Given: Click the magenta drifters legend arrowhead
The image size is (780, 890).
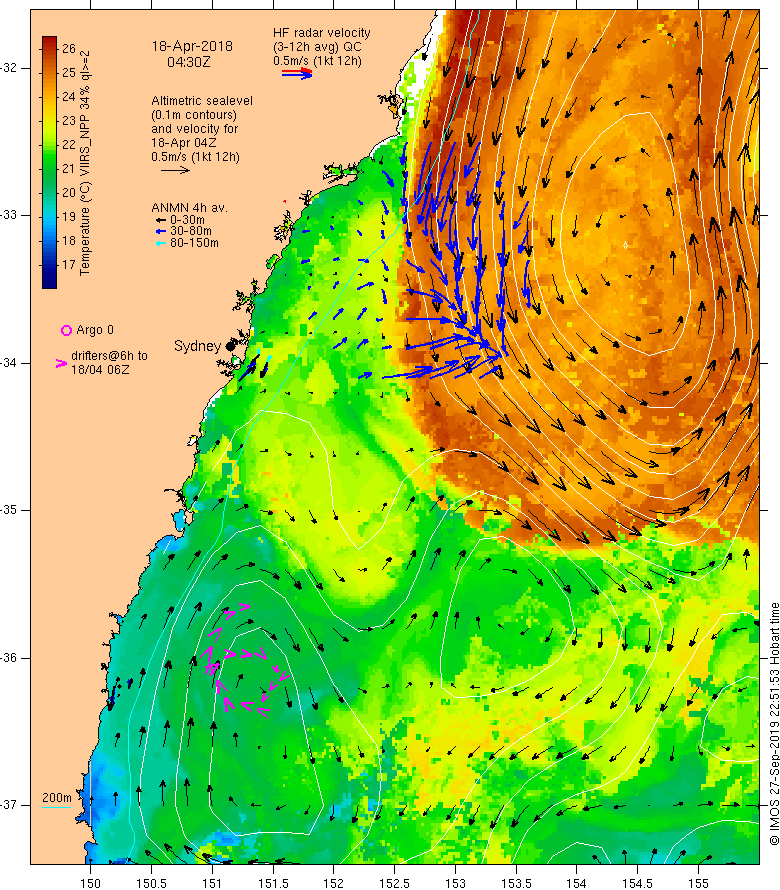Looking at the screenshot, I should pyautogui.click(x=61, y=363).
